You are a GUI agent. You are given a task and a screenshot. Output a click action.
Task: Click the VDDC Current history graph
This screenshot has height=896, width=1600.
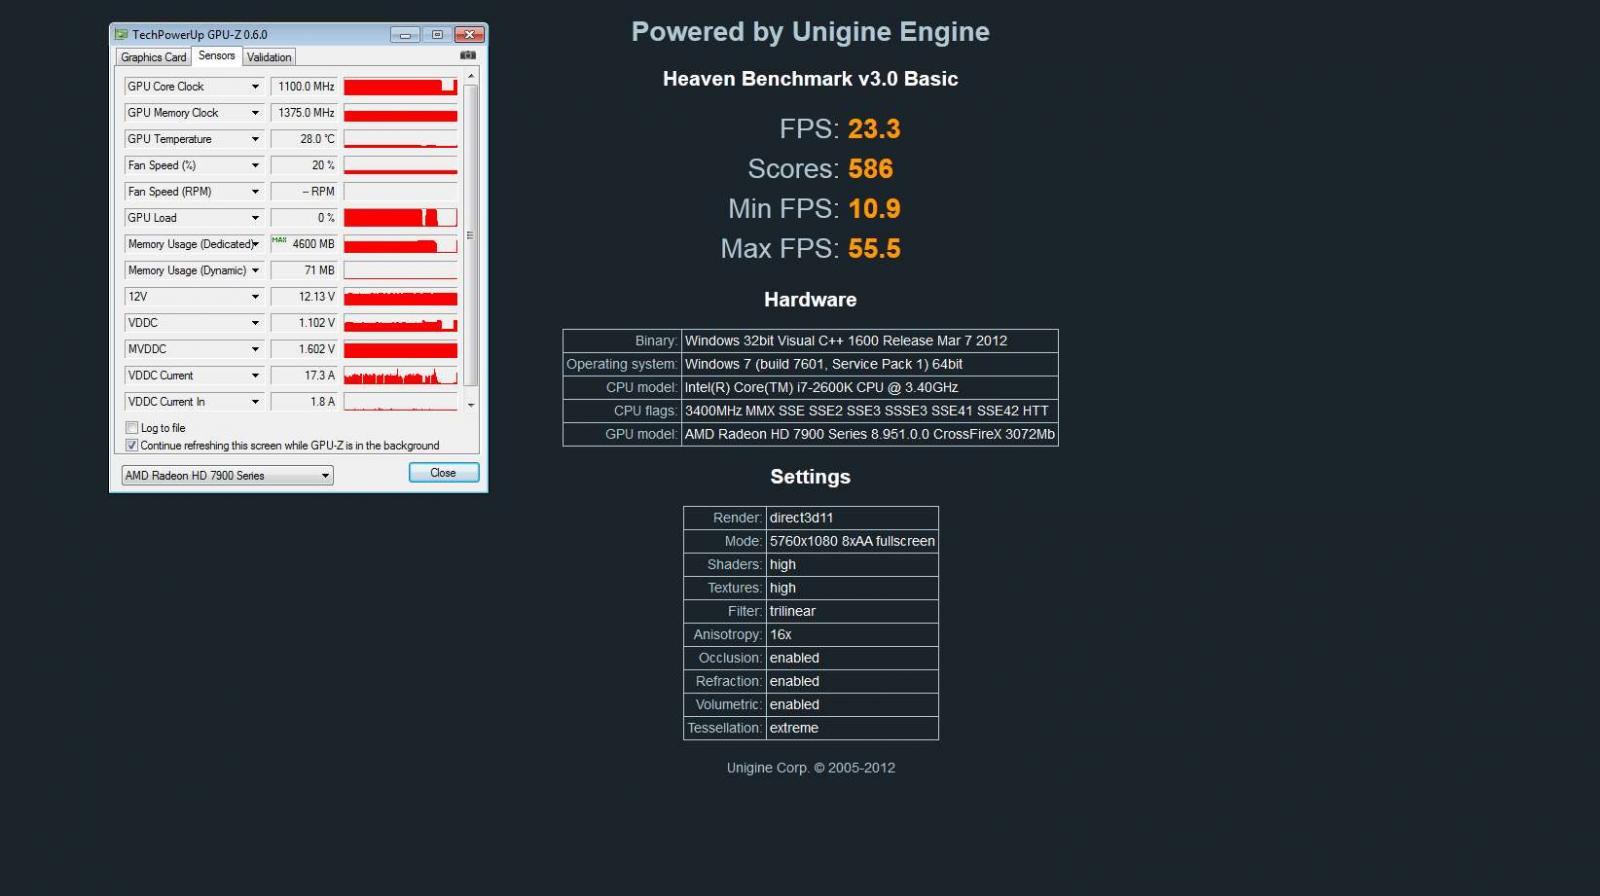click(400, 376)
